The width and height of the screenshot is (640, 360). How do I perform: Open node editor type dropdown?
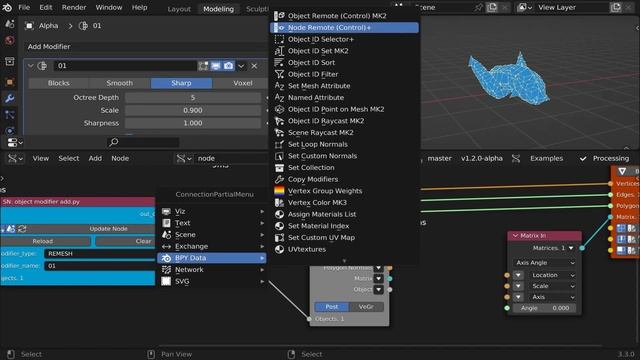(x=15, y=158)
